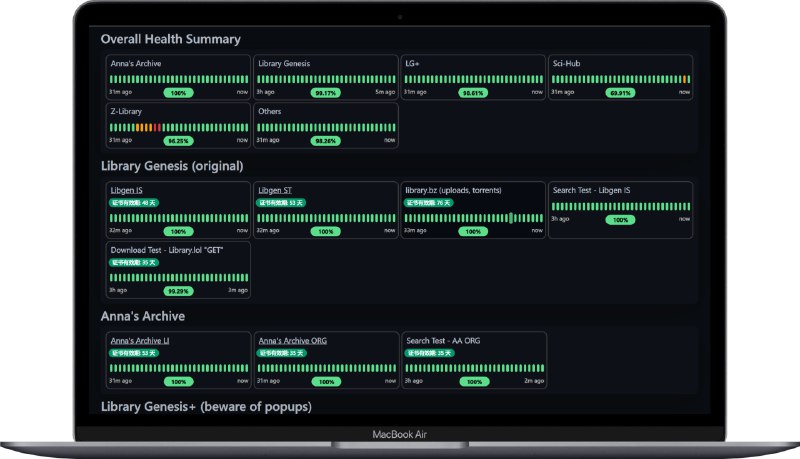This screenshot has width=800, height=459.
Task: Open the Libgen IS monitor link
Action: coord(126,190)
